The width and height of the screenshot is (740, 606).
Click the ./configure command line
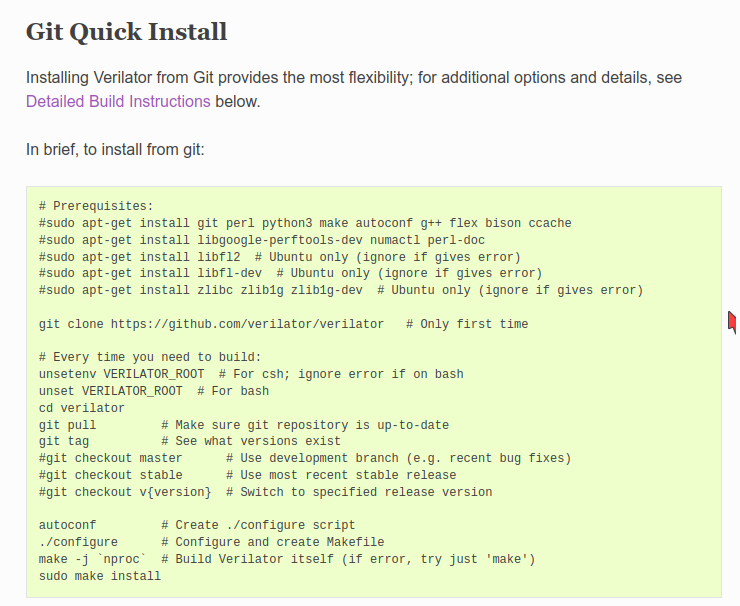pyautogui.click(x=211, y=542)
